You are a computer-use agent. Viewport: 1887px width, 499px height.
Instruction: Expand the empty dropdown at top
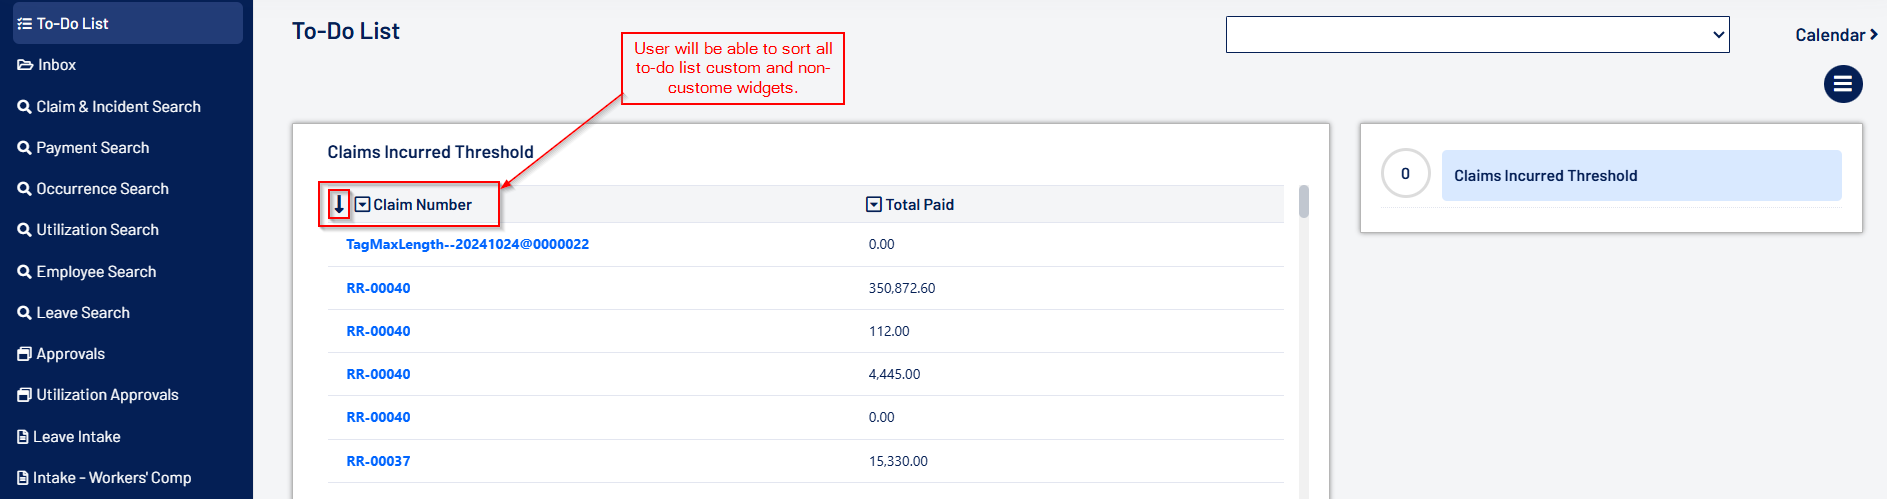coord(1477,35)
